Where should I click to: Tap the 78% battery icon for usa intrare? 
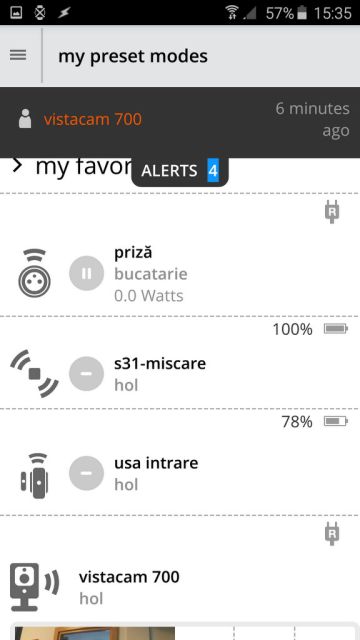pyautogui.click(x=336, y=421)
